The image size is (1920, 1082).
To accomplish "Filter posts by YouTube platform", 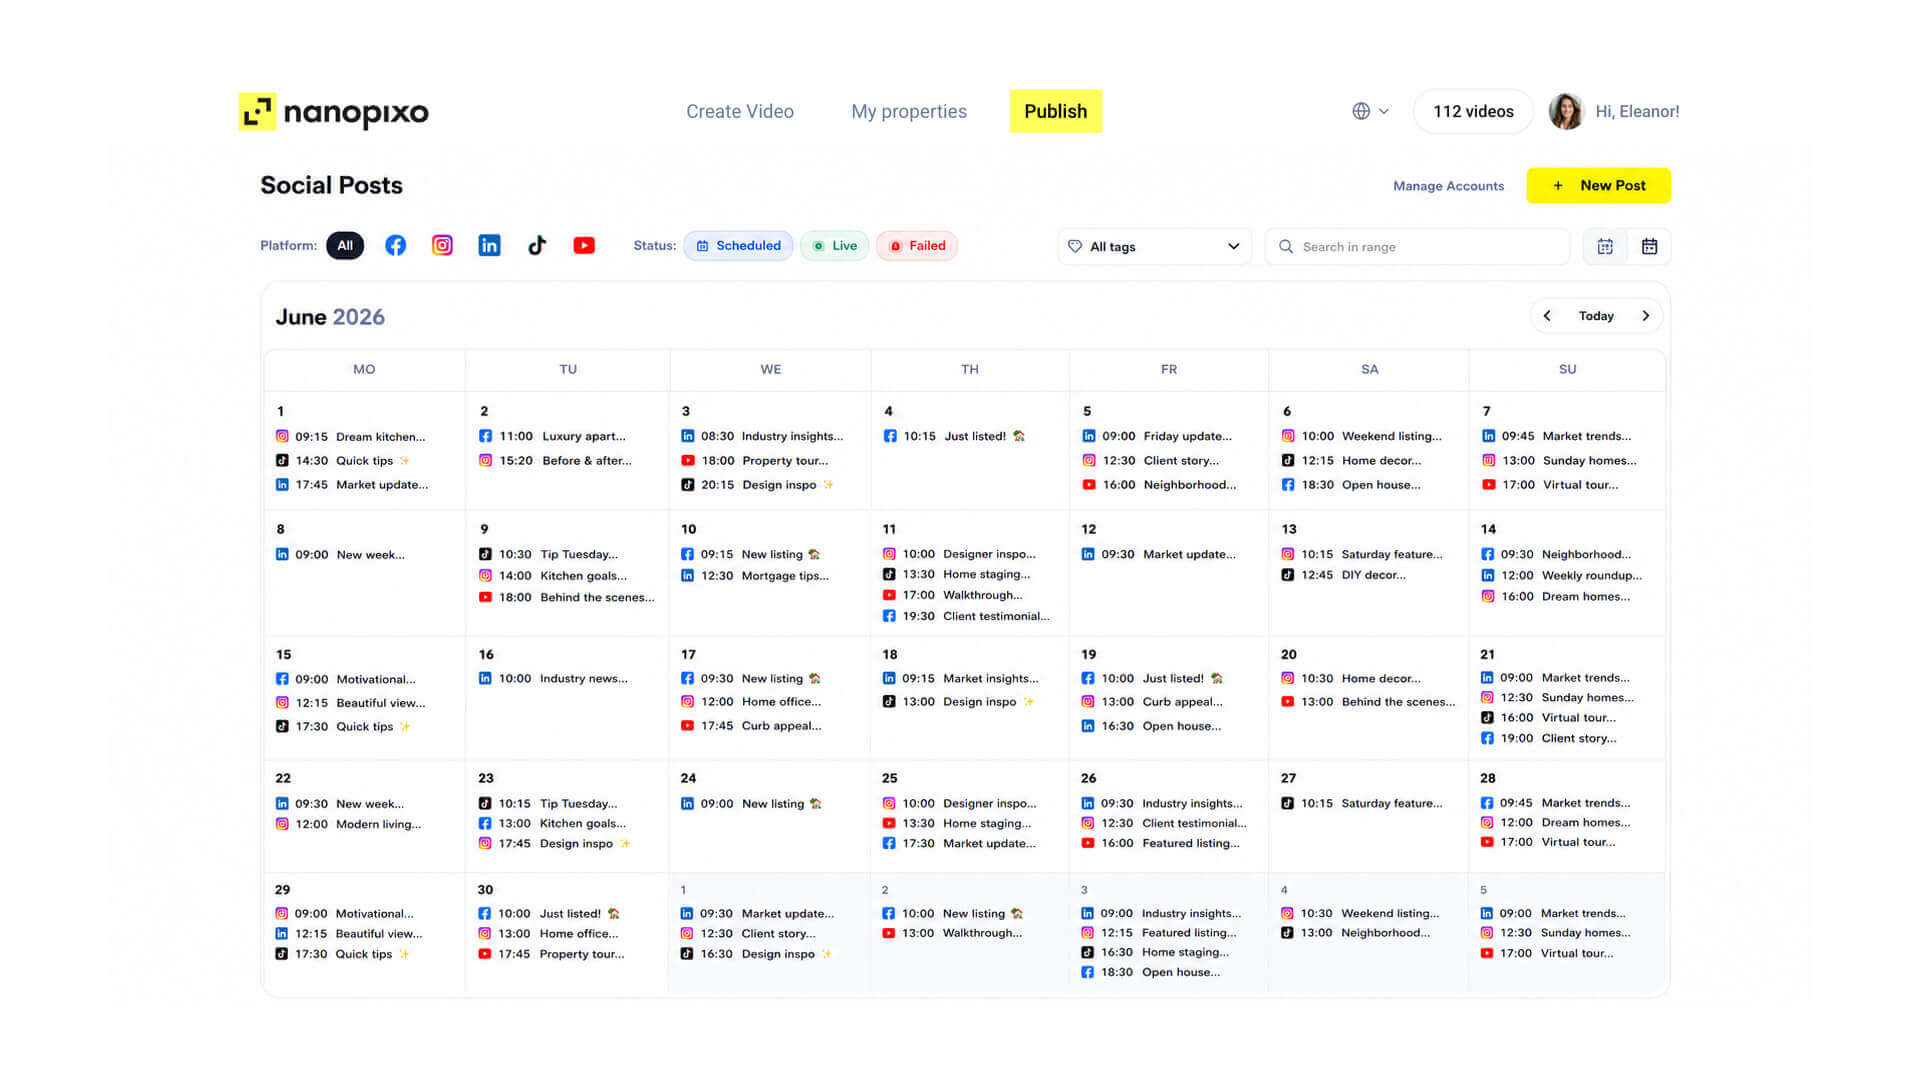I will coord(584,245).
